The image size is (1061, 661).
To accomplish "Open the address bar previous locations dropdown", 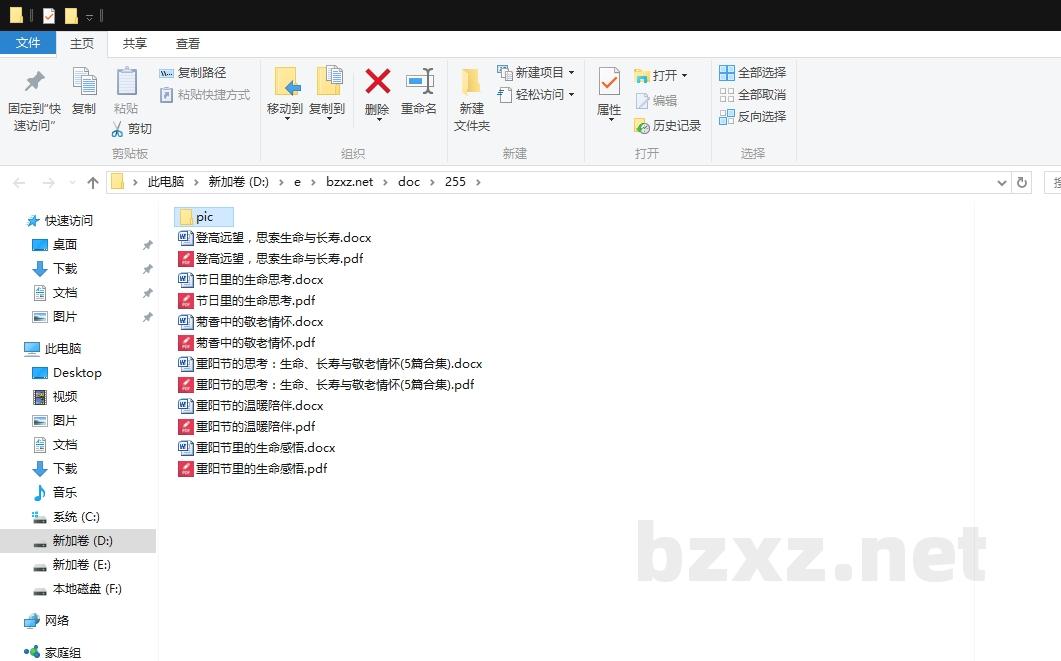I will pos(1002,182).
